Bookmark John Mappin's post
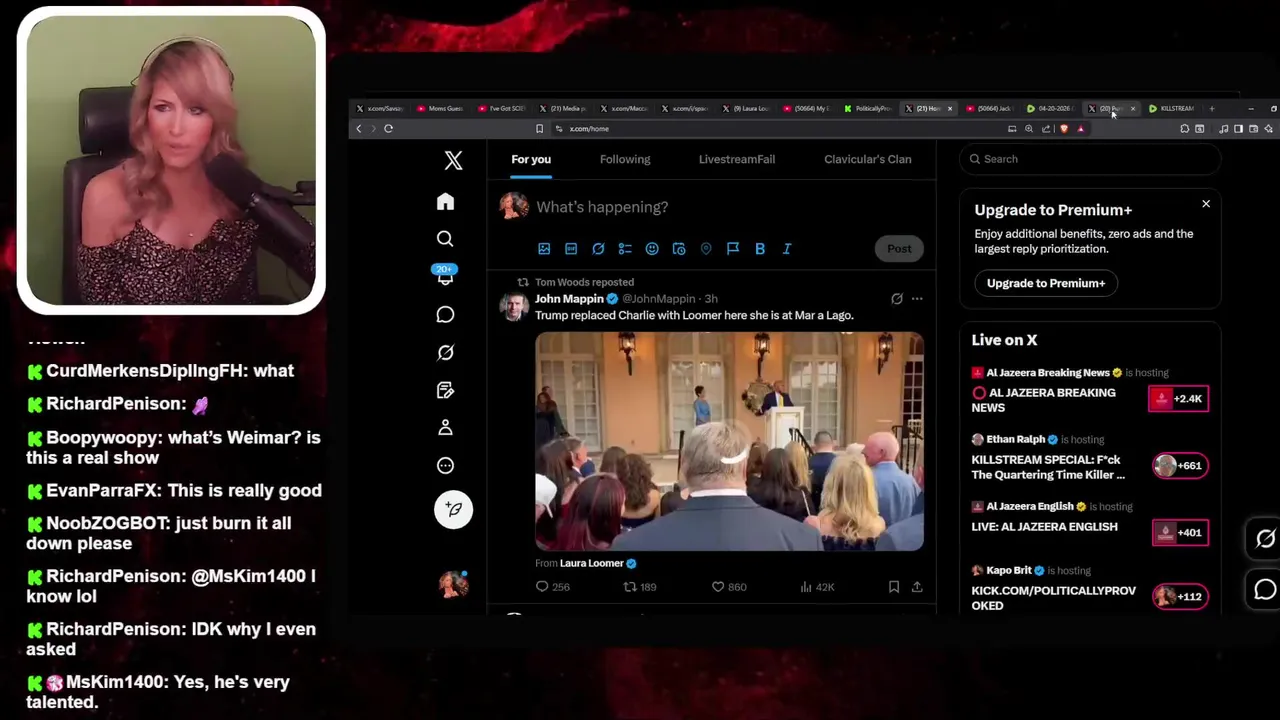 894,587
